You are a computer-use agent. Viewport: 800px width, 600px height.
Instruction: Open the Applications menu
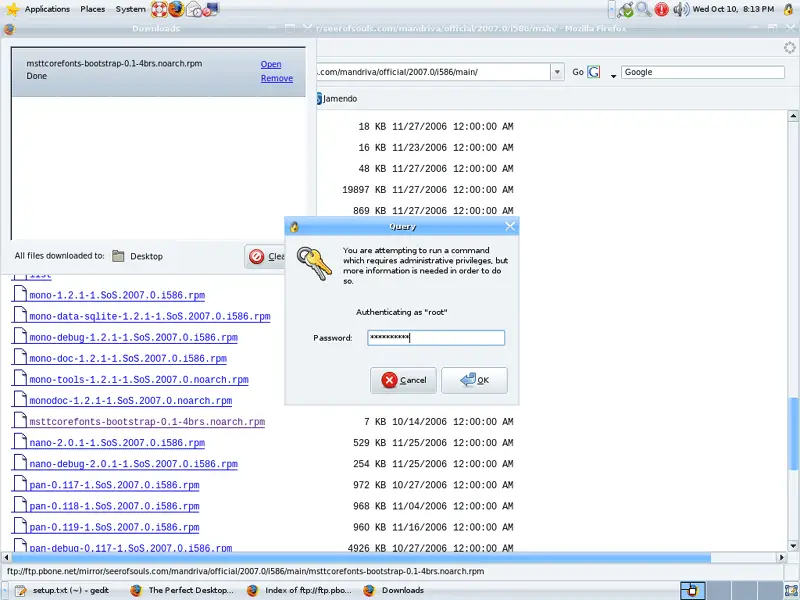click(47, 9)
